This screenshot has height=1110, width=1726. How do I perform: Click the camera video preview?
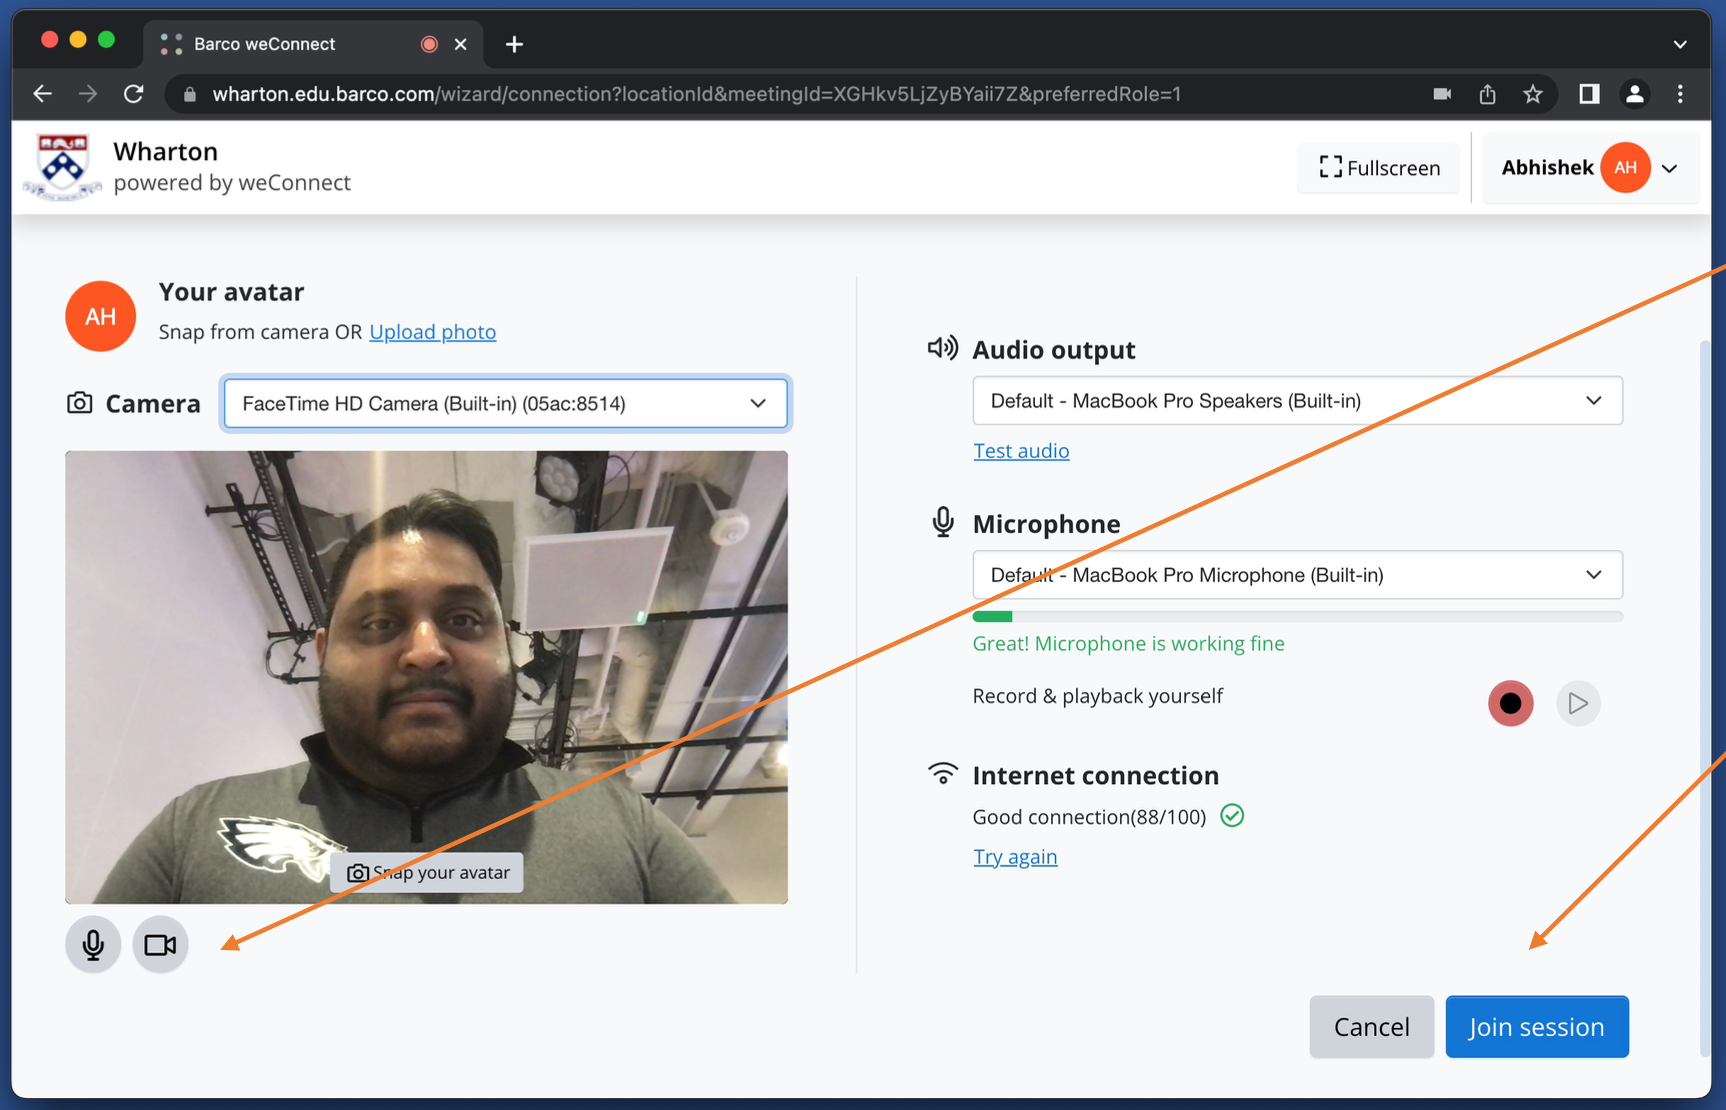(x=427, y=677)
